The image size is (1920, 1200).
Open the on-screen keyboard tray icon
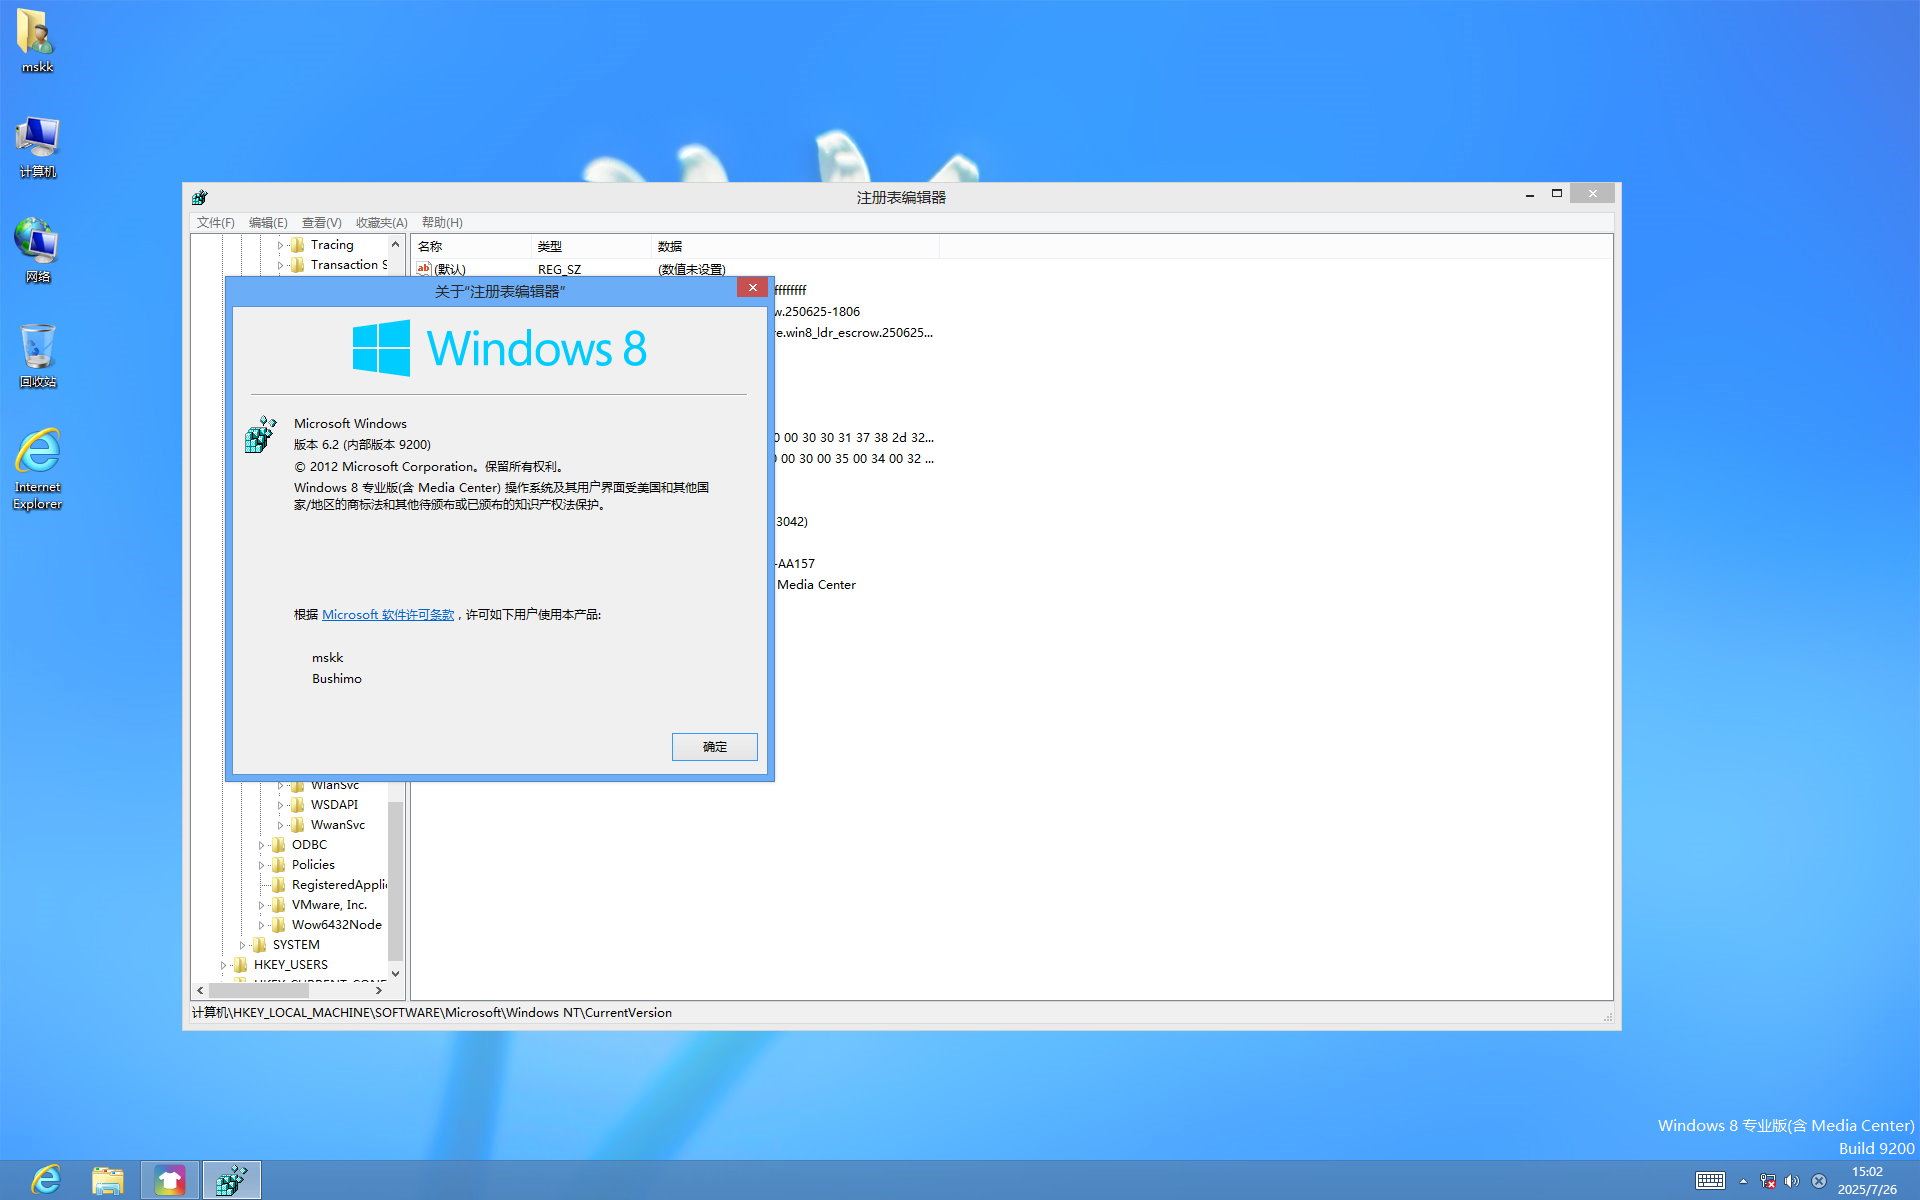[1710, 1181]
